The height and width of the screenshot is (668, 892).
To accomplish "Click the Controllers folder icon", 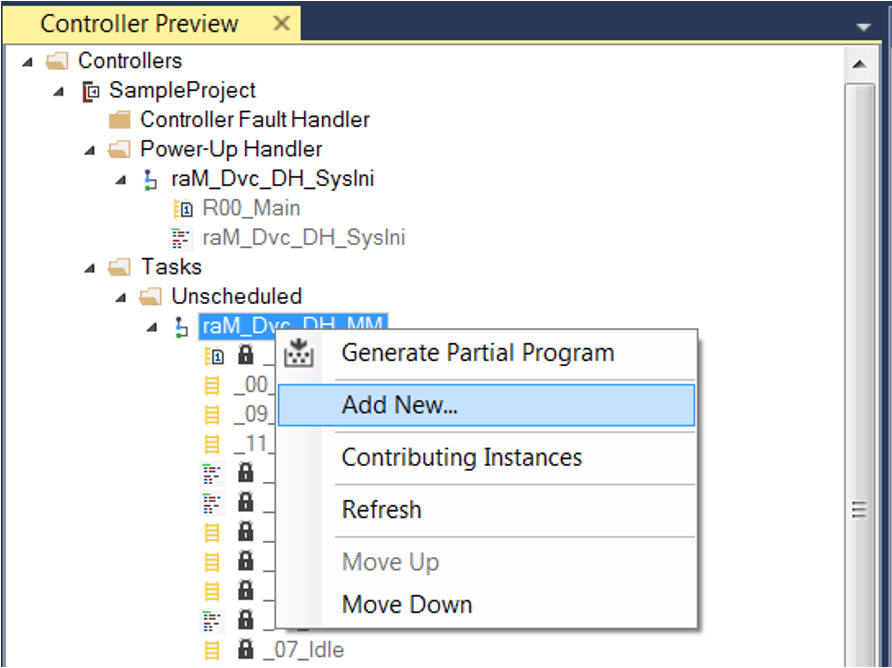I will (x=57, y=60).
